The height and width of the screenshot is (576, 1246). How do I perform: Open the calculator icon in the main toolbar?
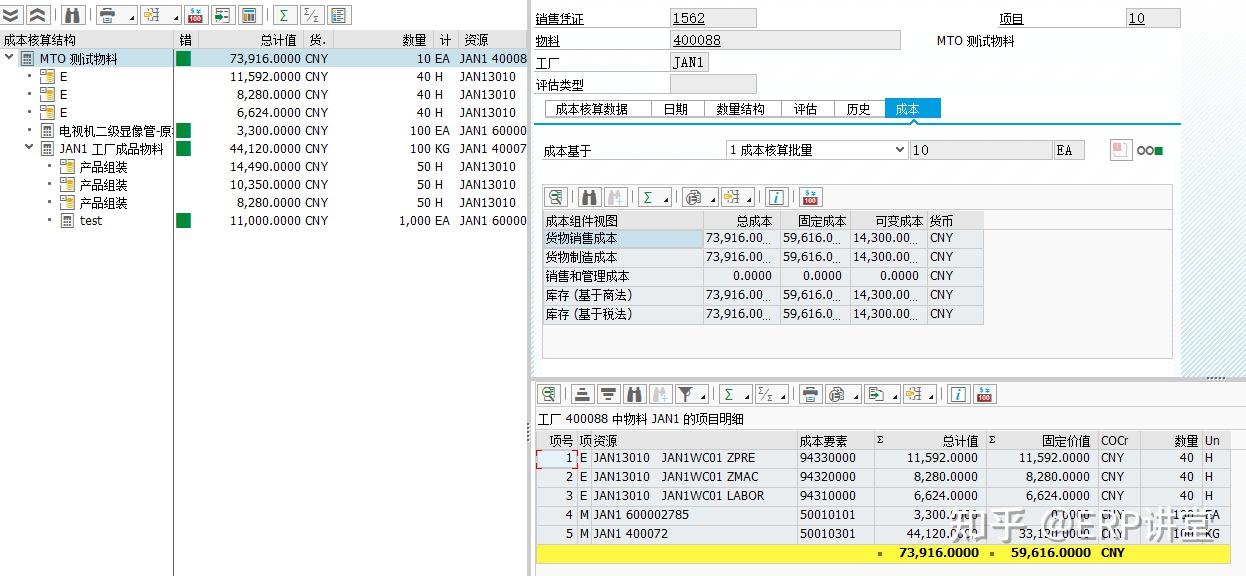pyautogui.click(x=247, y=15)
